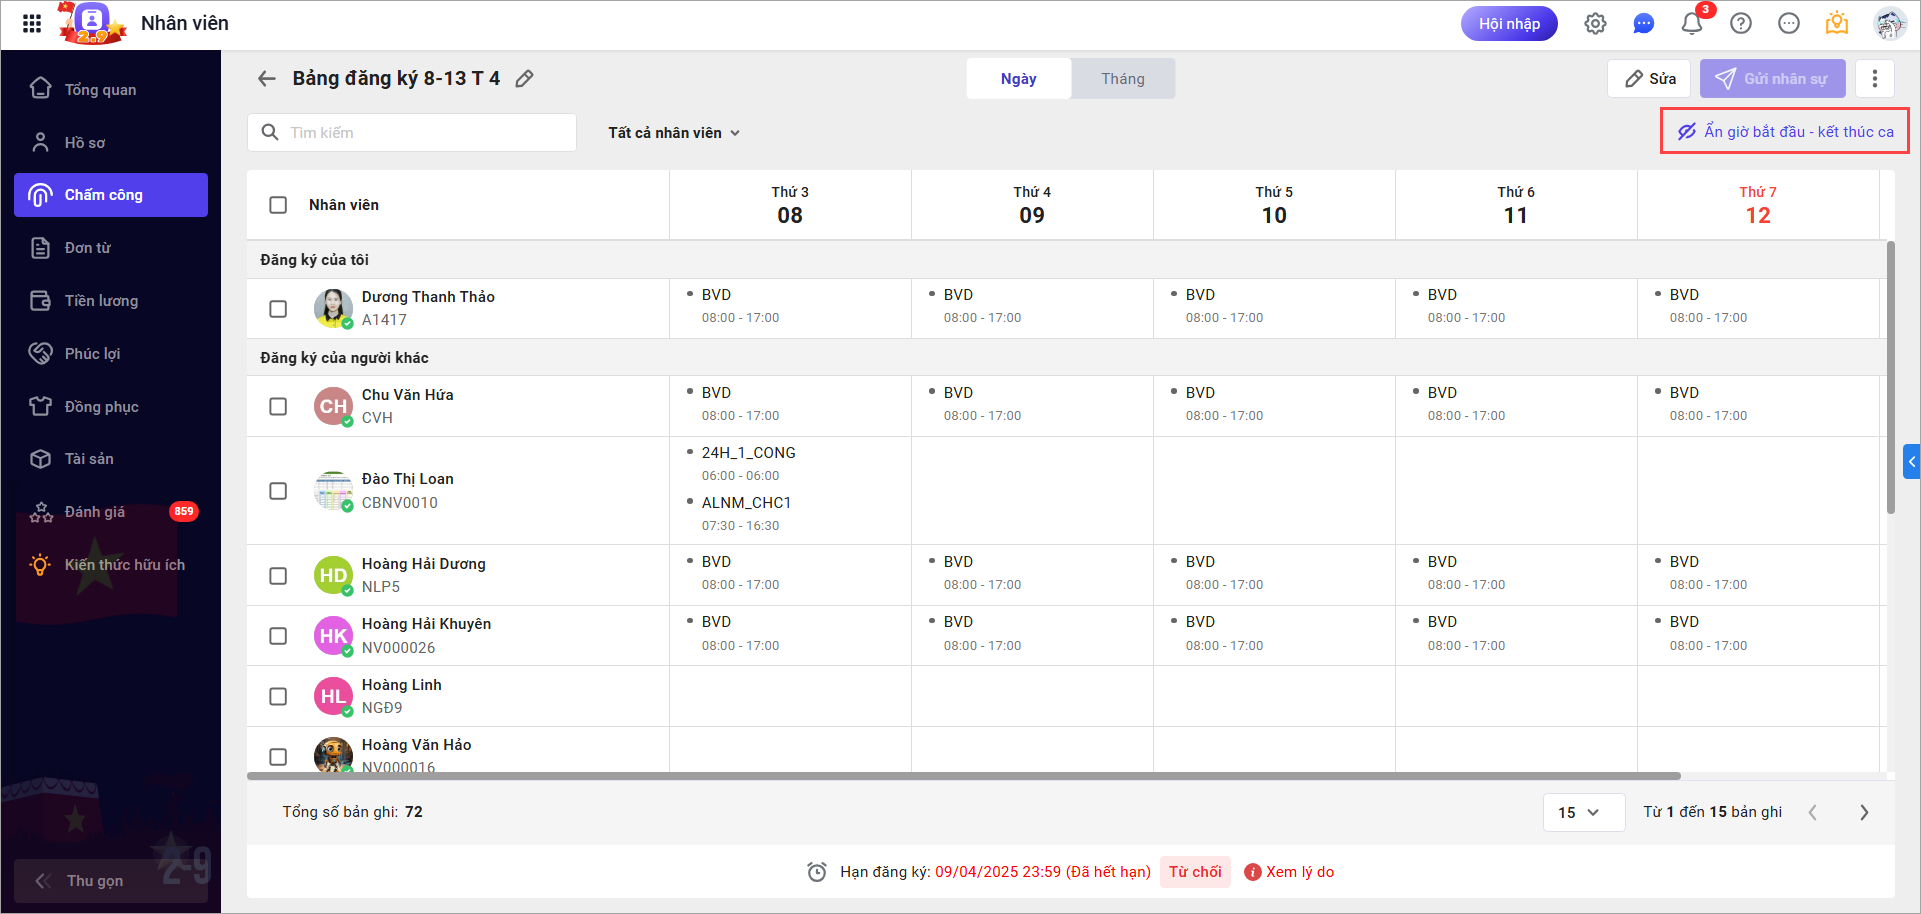Click the Sửa edit button
Screen dimensions: 1921x914
(1650, 79)
